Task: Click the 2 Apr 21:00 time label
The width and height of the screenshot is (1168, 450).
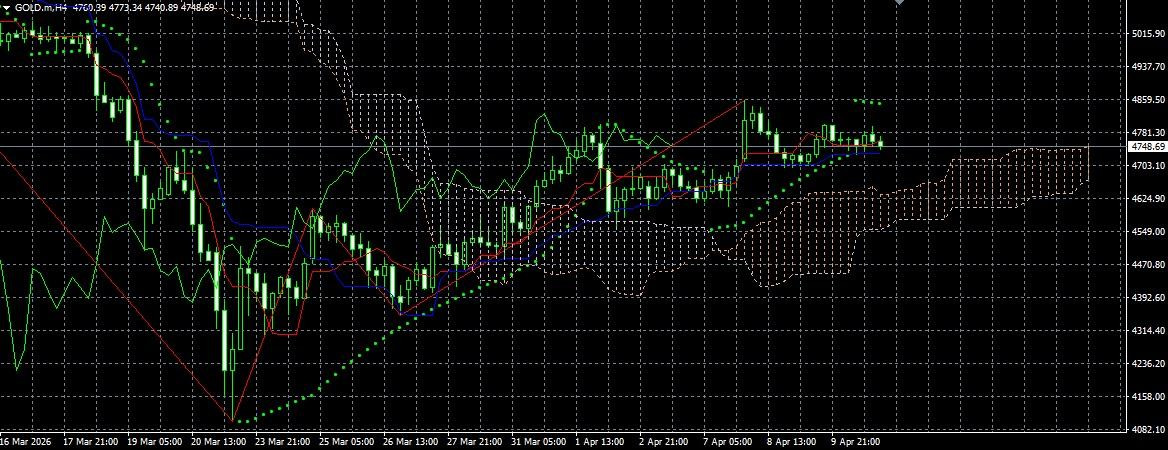Action: [x=665, y=442]
